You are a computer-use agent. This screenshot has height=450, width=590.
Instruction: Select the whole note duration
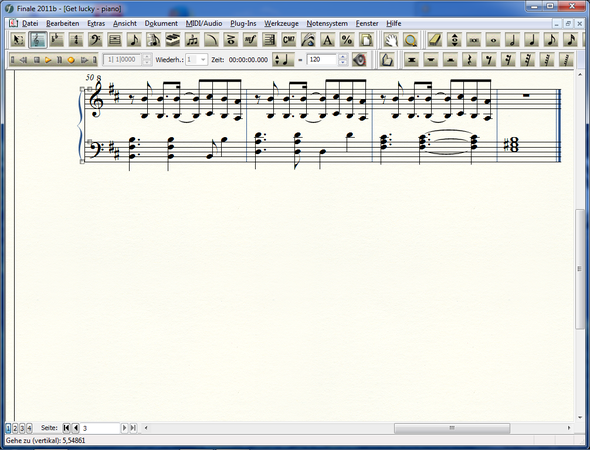[x=493, y=40]
